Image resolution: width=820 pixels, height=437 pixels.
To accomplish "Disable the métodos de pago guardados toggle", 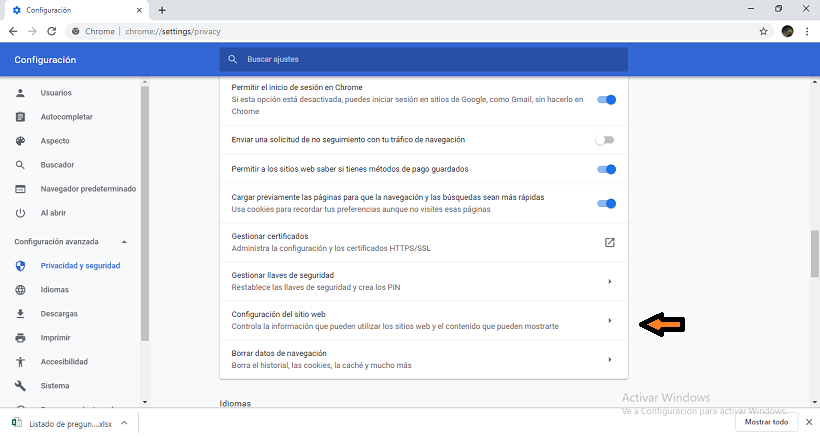I will click(x=606, y=169).
